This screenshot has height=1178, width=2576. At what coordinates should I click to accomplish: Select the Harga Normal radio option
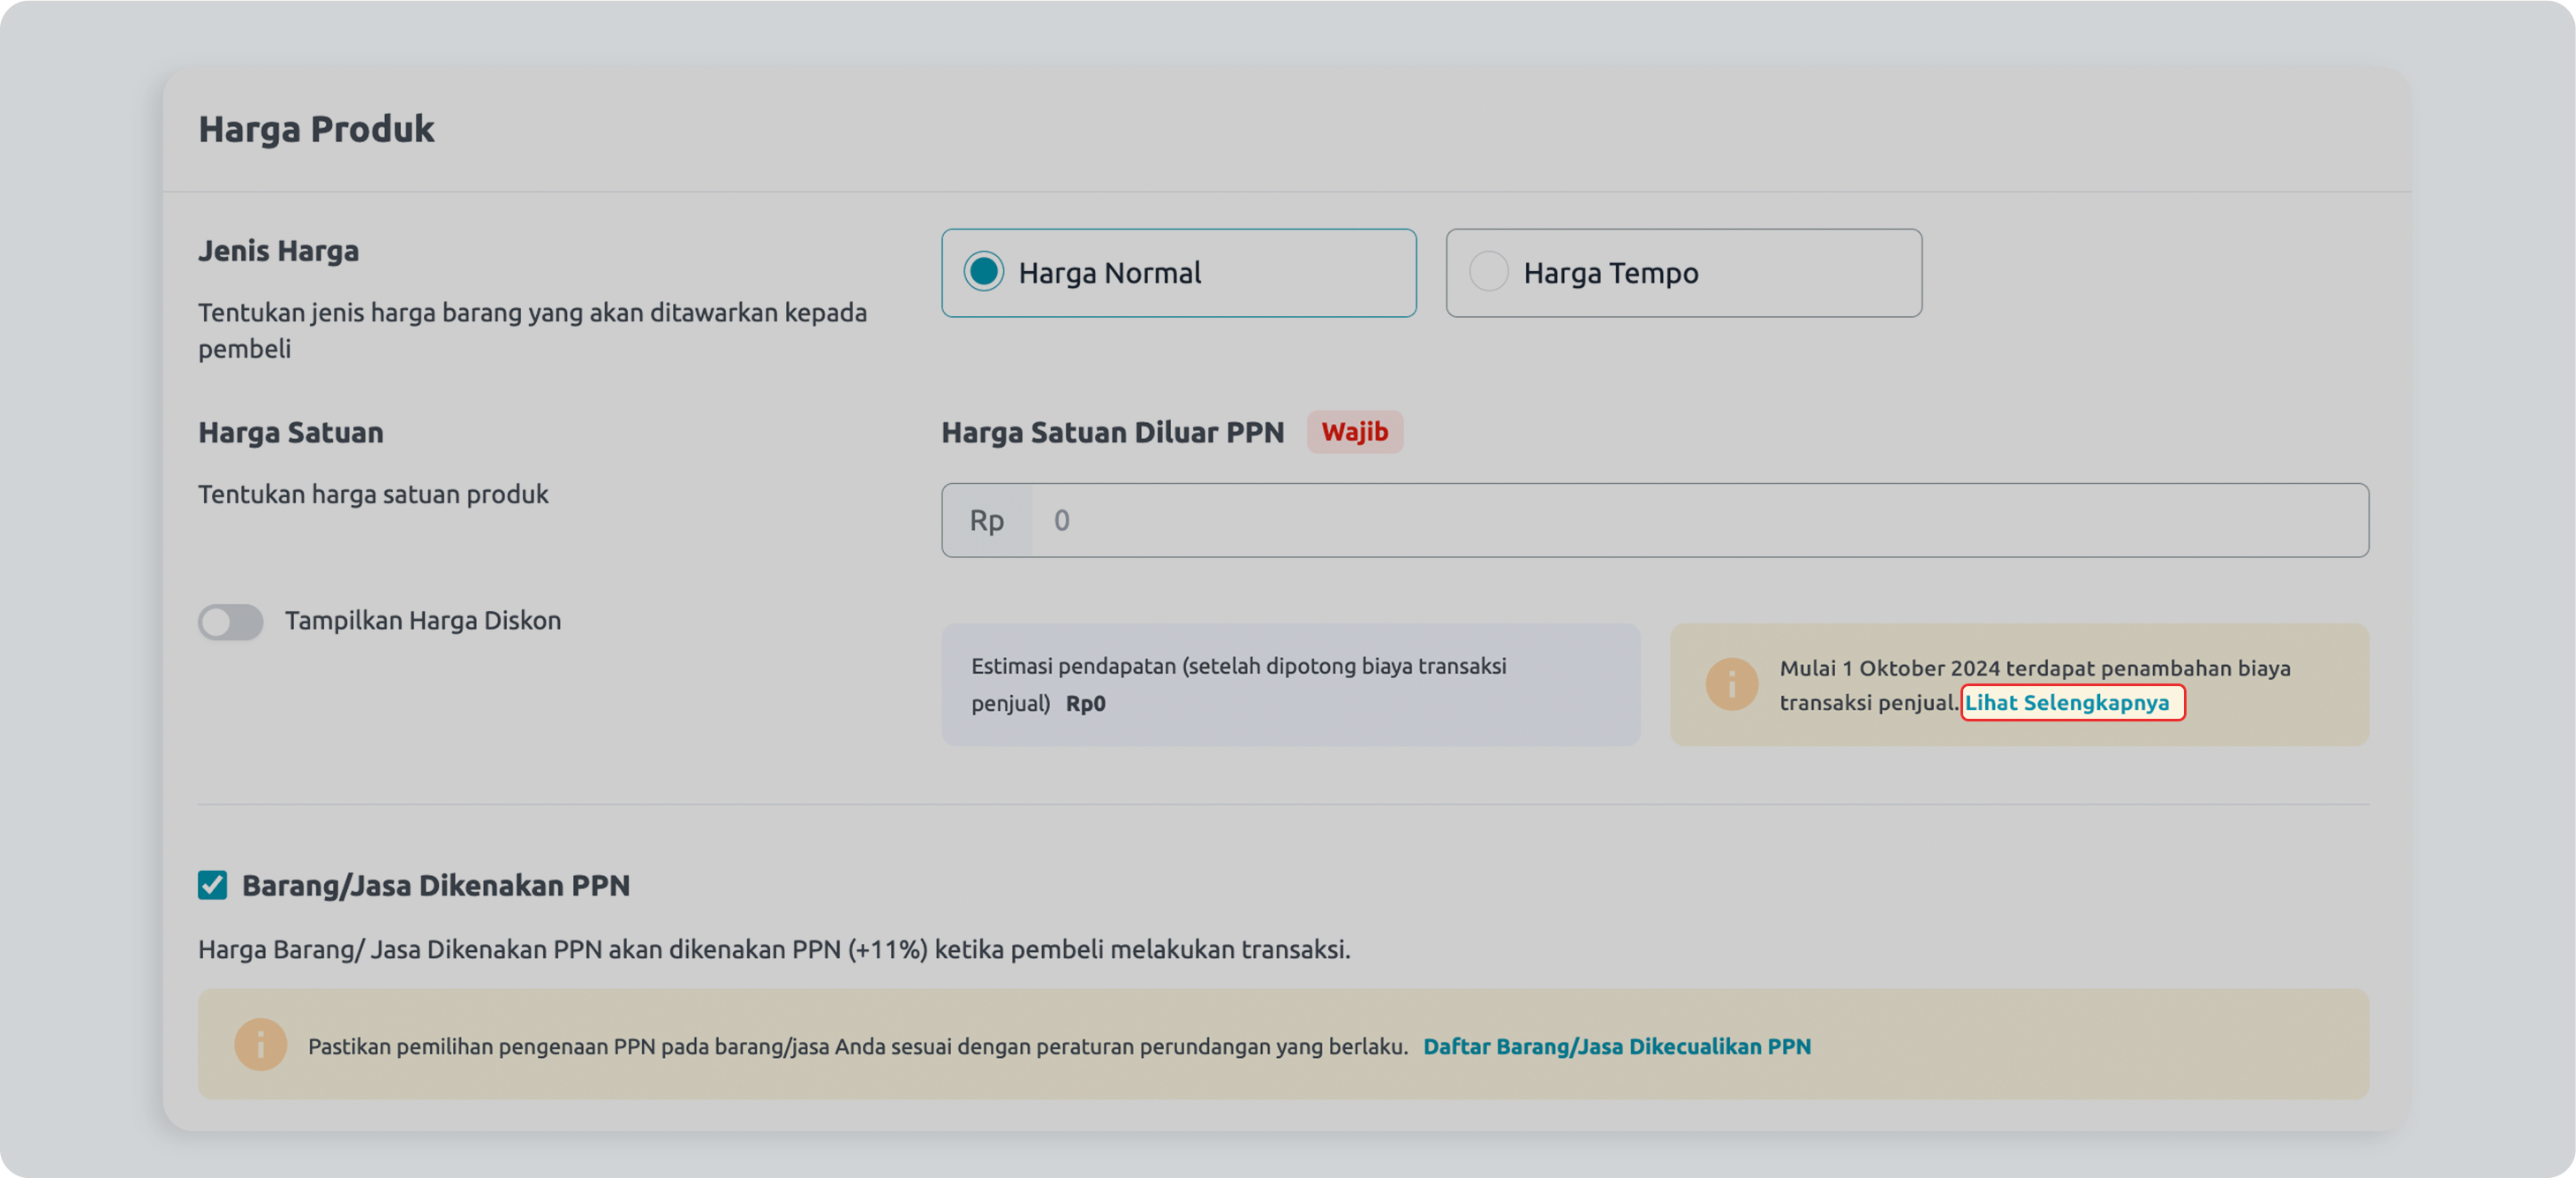pyautogui.click(x=1178, y=273)
